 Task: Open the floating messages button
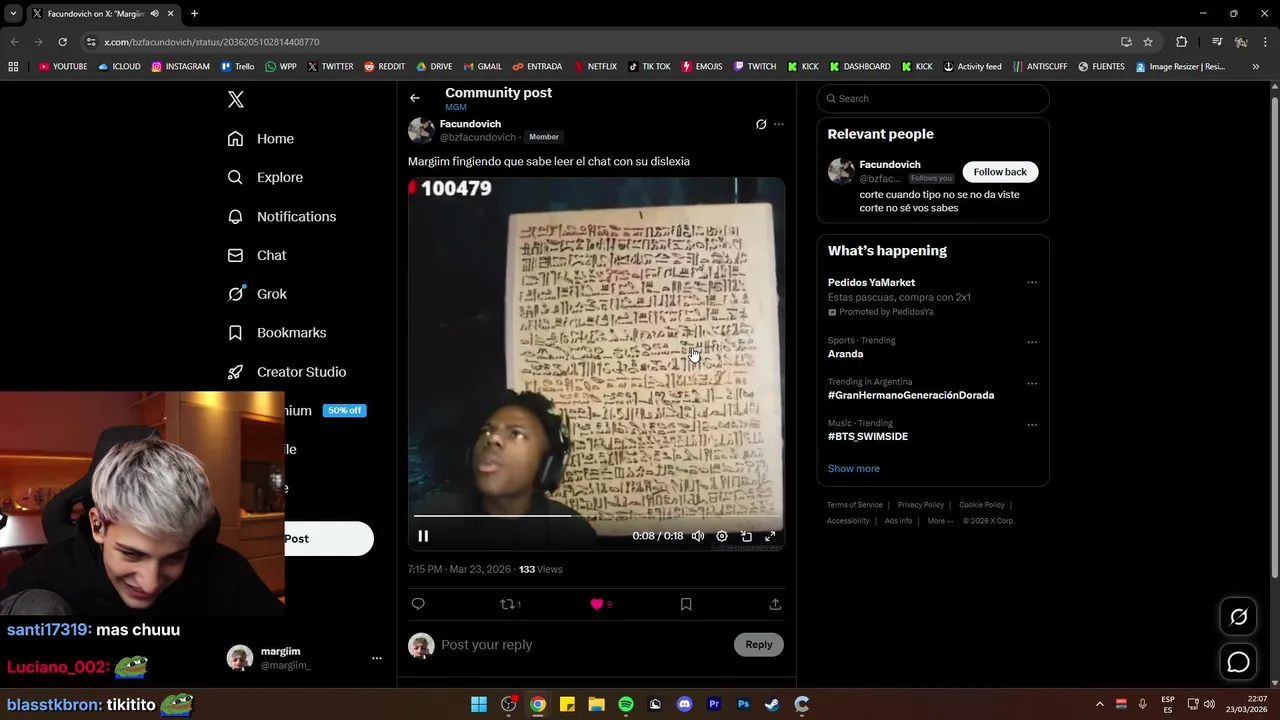click(1239, 662)
